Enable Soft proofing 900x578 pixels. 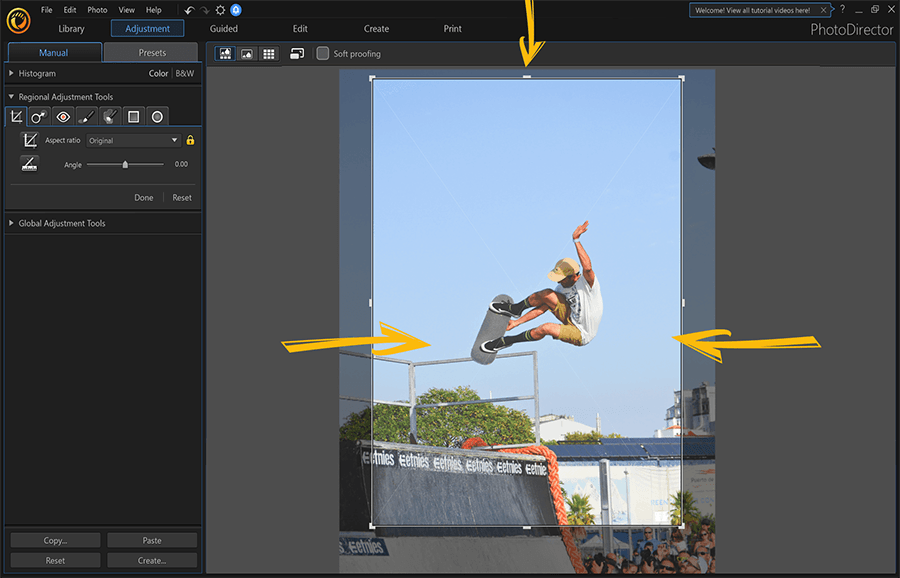(323, 53)
